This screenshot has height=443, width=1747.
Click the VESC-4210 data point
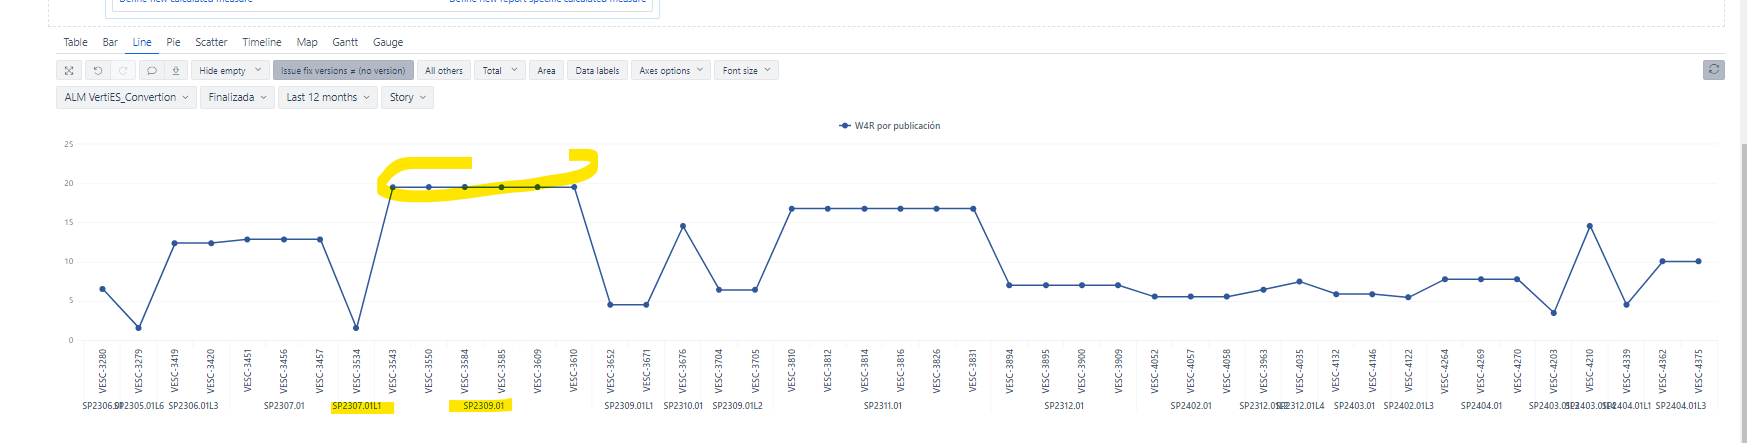pyautogui.click(x=1590, y=226)
